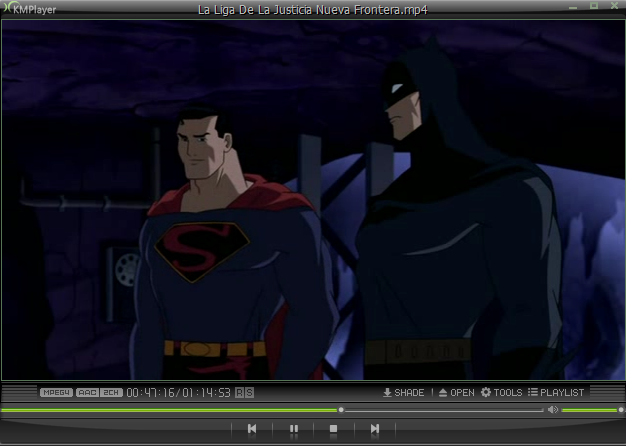
Task: Seek in the playback progress bar
Action: (x=272, y=410)
